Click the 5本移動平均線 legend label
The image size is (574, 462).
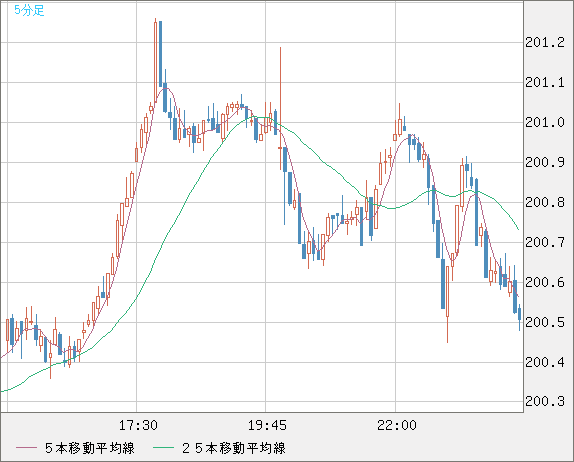(90, 448)
